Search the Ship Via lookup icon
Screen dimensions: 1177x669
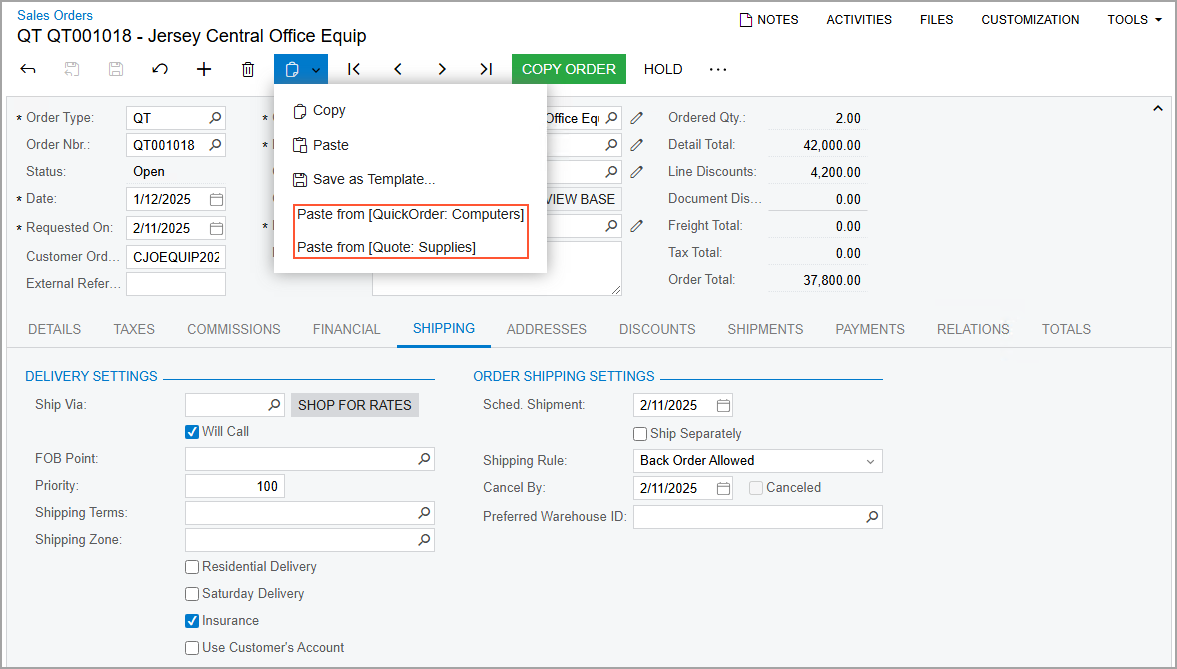click(x=274, y=405)
